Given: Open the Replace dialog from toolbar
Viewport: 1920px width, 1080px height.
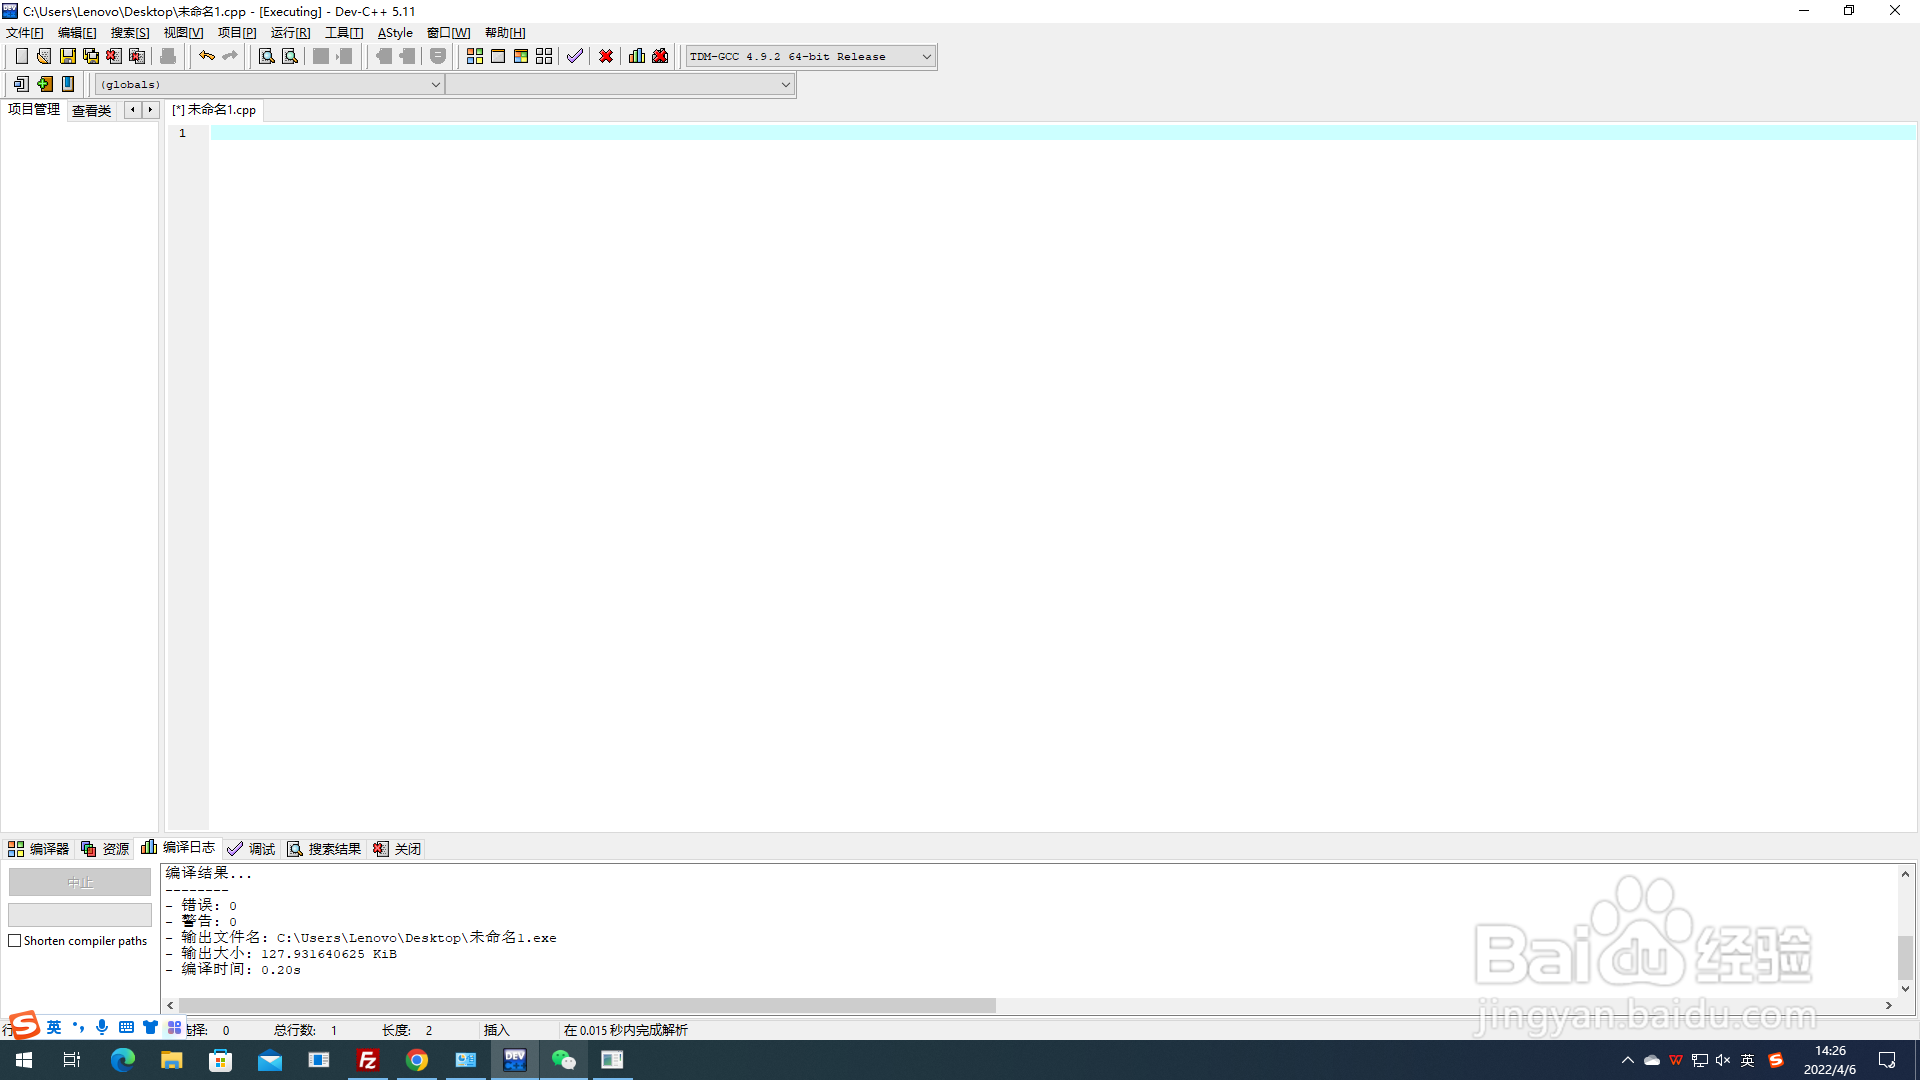Looking at the screenshot, I should click(290, 56).
